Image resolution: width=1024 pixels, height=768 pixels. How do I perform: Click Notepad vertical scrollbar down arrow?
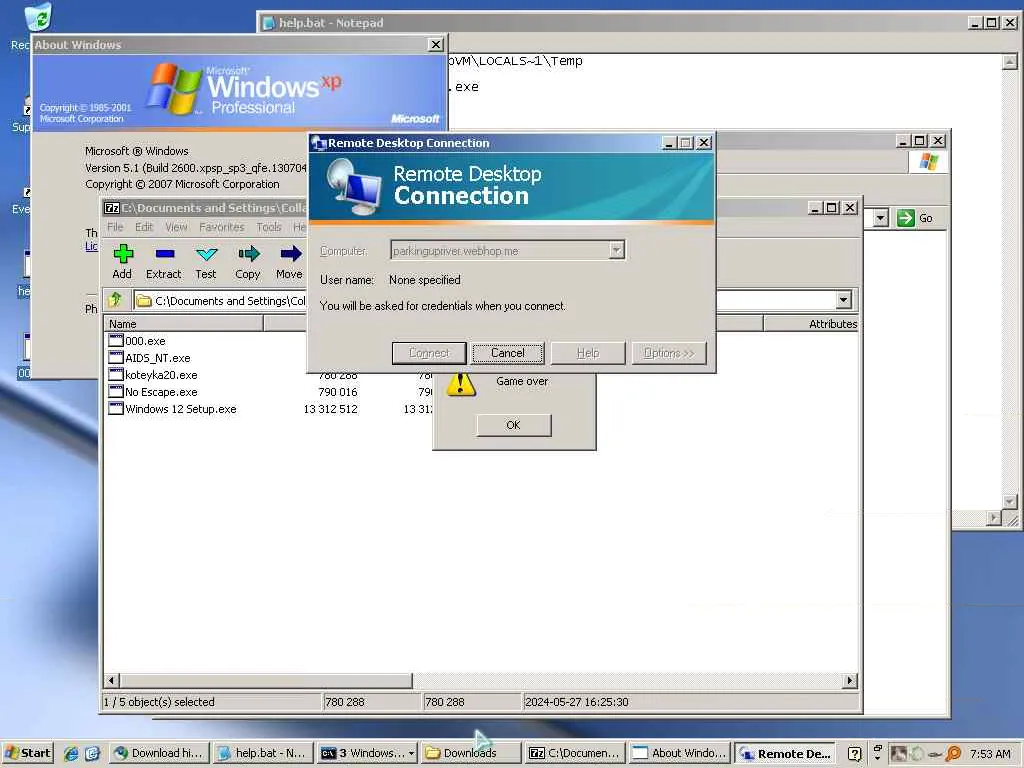pyautogui.click(x=1010, y=502)
